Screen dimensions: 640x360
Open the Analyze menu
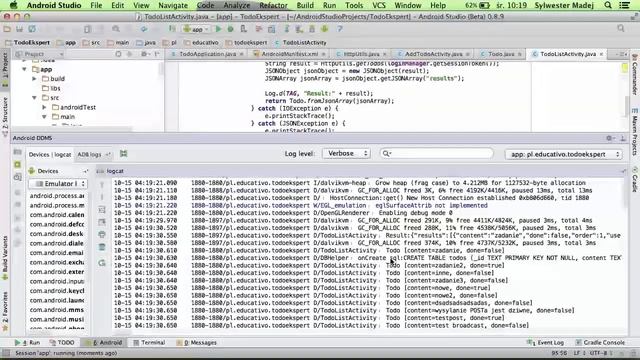point(236,5)
